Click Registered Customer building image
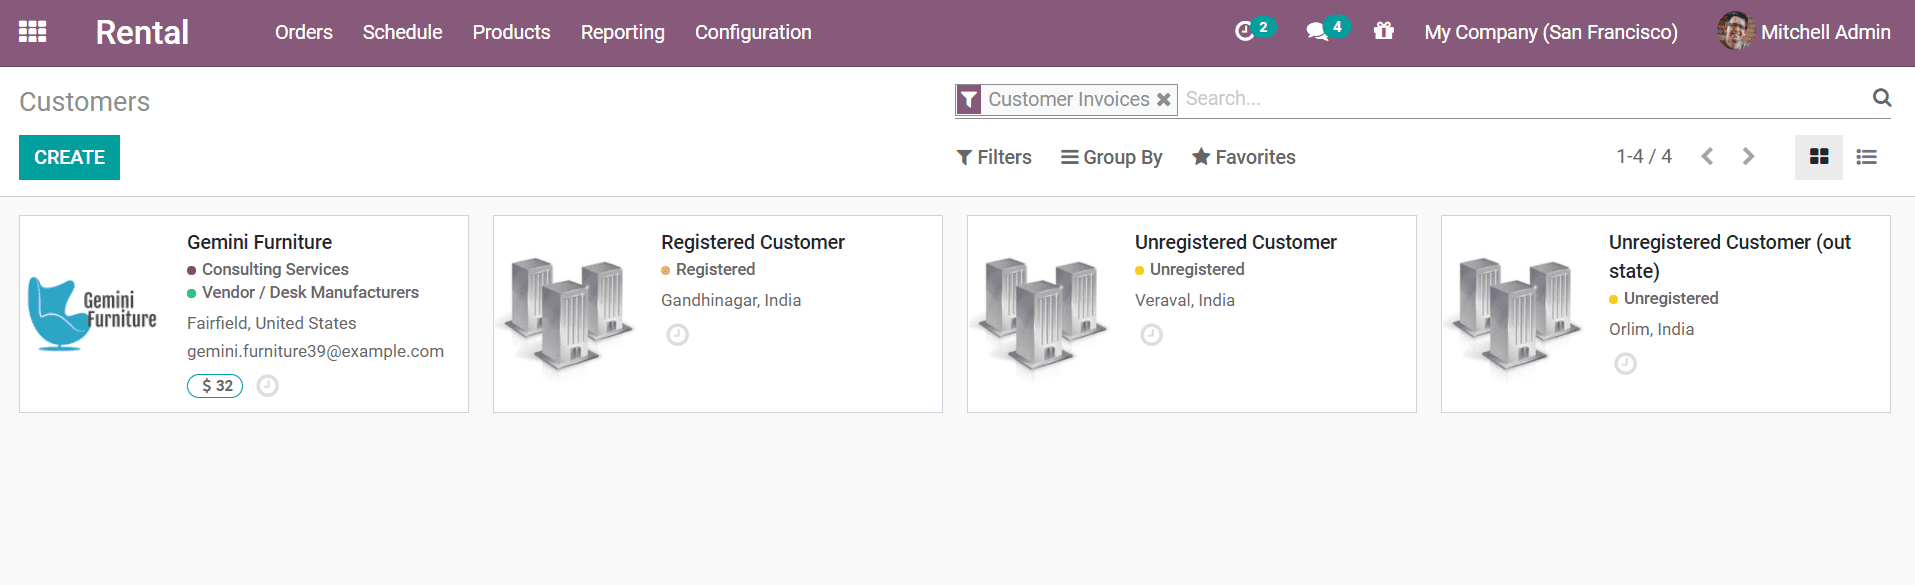The image size is (1915, 585). (566, 314)
